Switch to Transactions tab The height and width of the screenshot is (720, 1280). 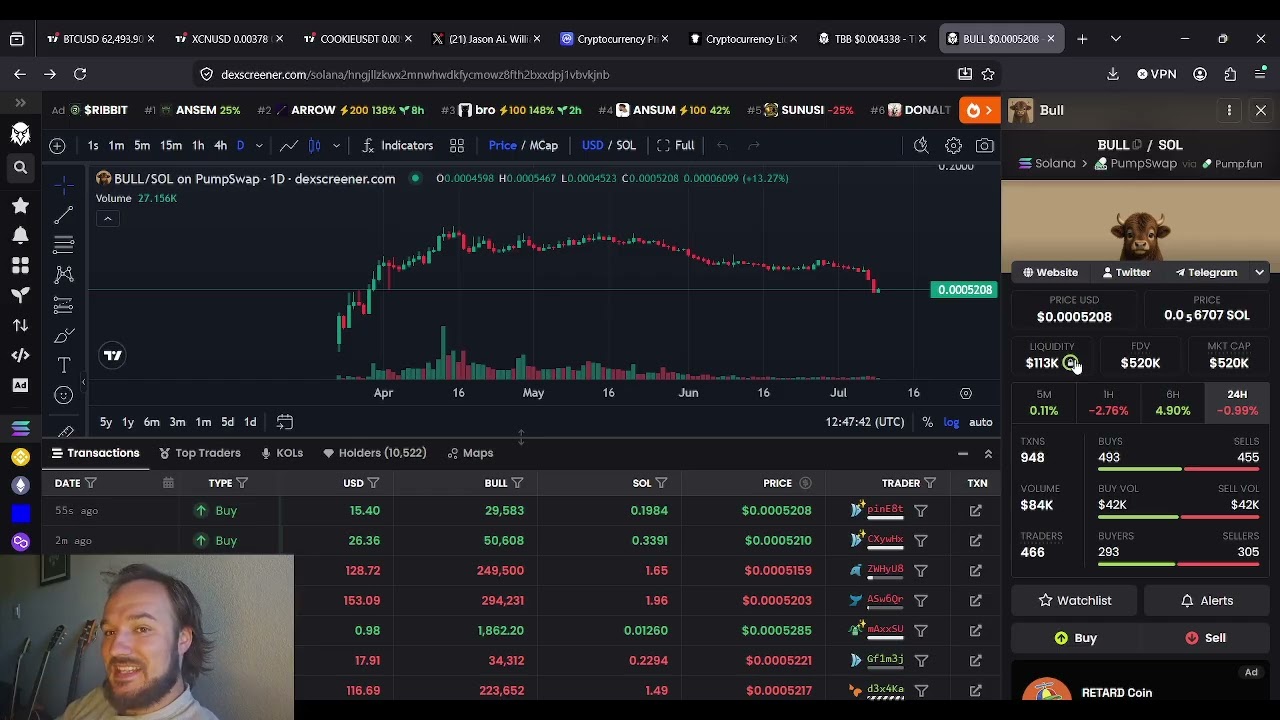95,453
